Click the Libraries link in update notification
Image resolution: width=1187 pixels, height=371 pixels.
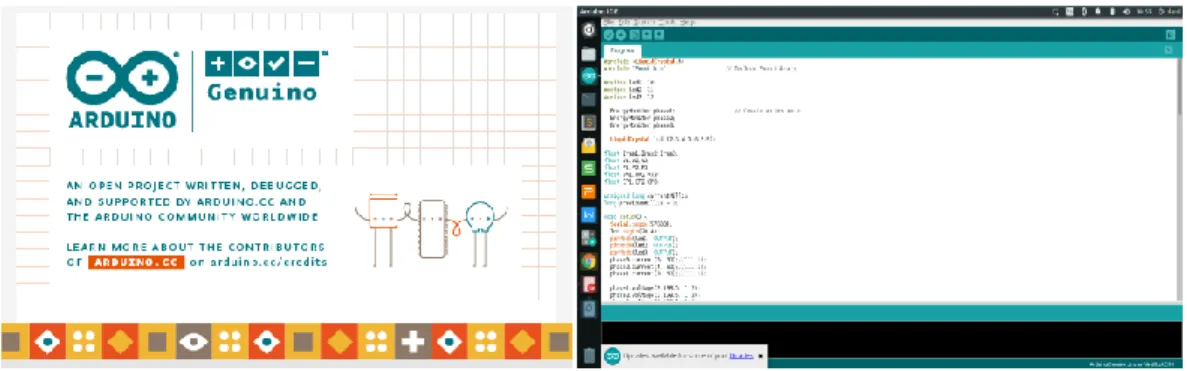[741, 355]
